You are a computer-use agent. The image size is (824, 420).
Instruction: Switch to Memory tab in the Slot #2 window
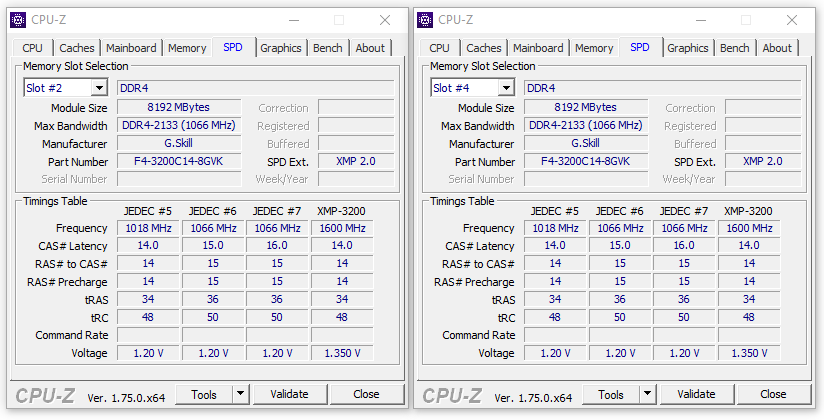tap(187, 48)
